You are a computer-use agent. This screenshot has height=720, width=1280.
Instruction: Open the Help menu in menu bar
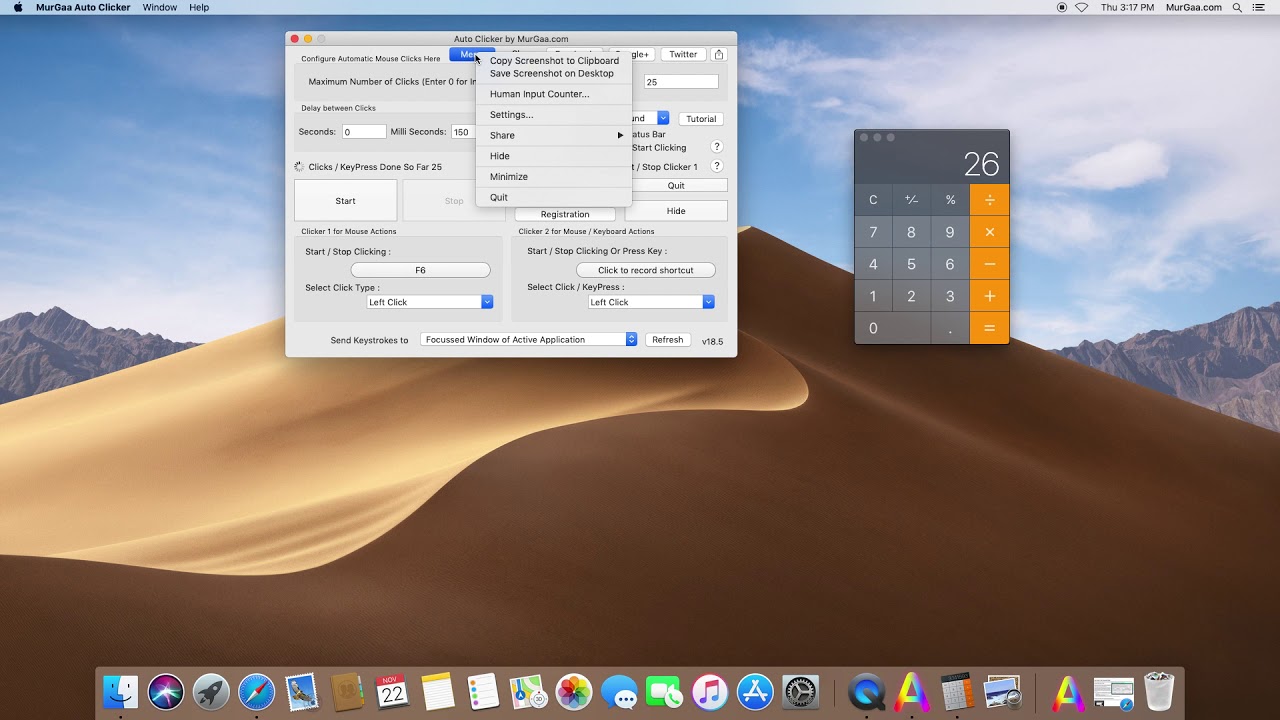click(x=199, y=7)
